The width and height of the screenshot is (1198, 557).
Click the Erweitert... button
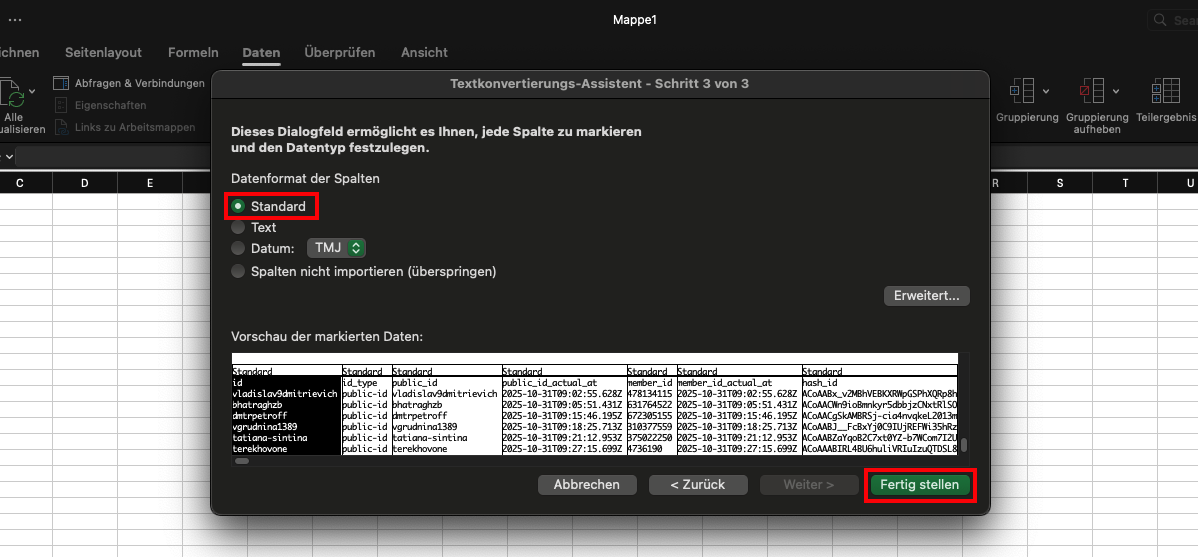tap(926, 296)
